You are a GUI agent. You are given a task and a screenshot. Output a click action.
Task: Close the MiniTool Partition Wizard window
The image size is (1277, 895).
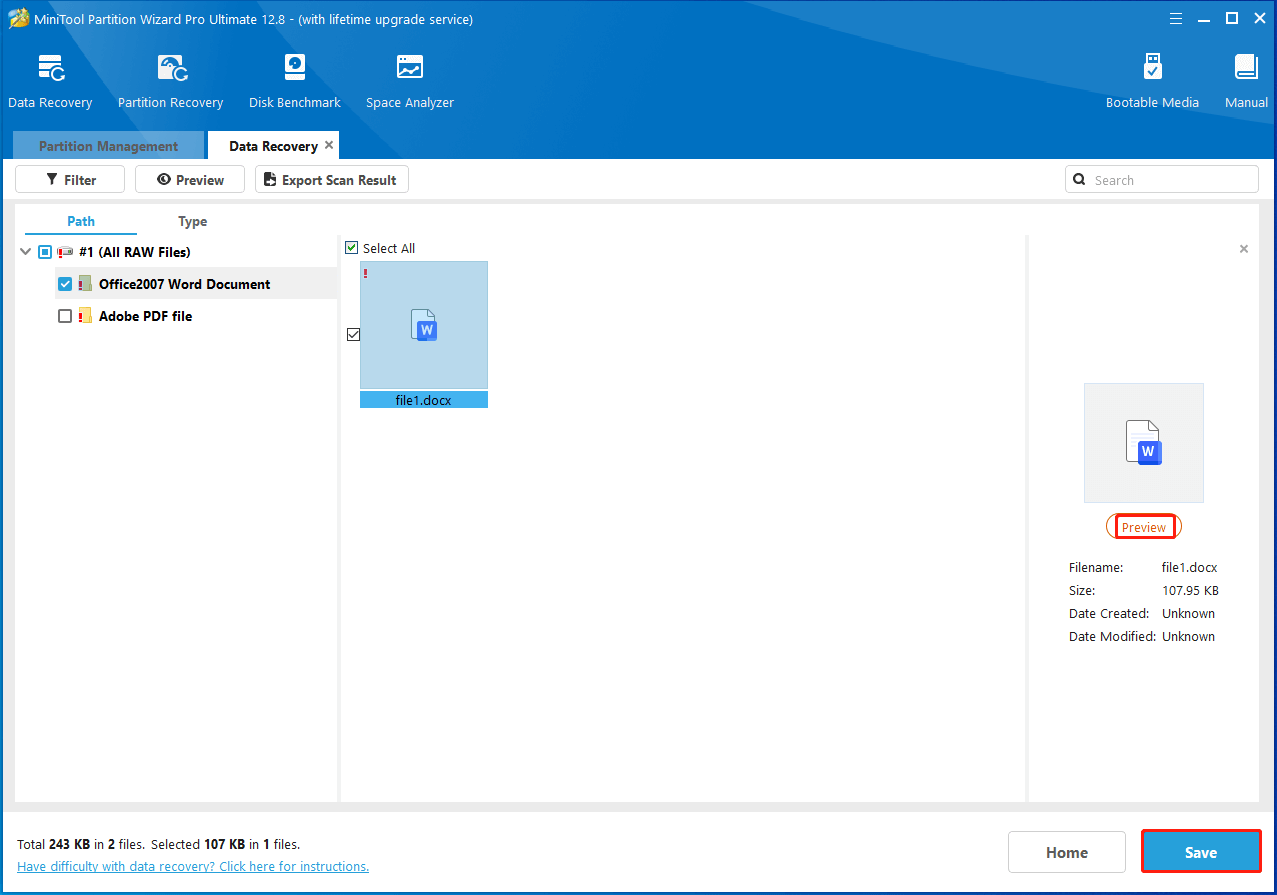1258,18
